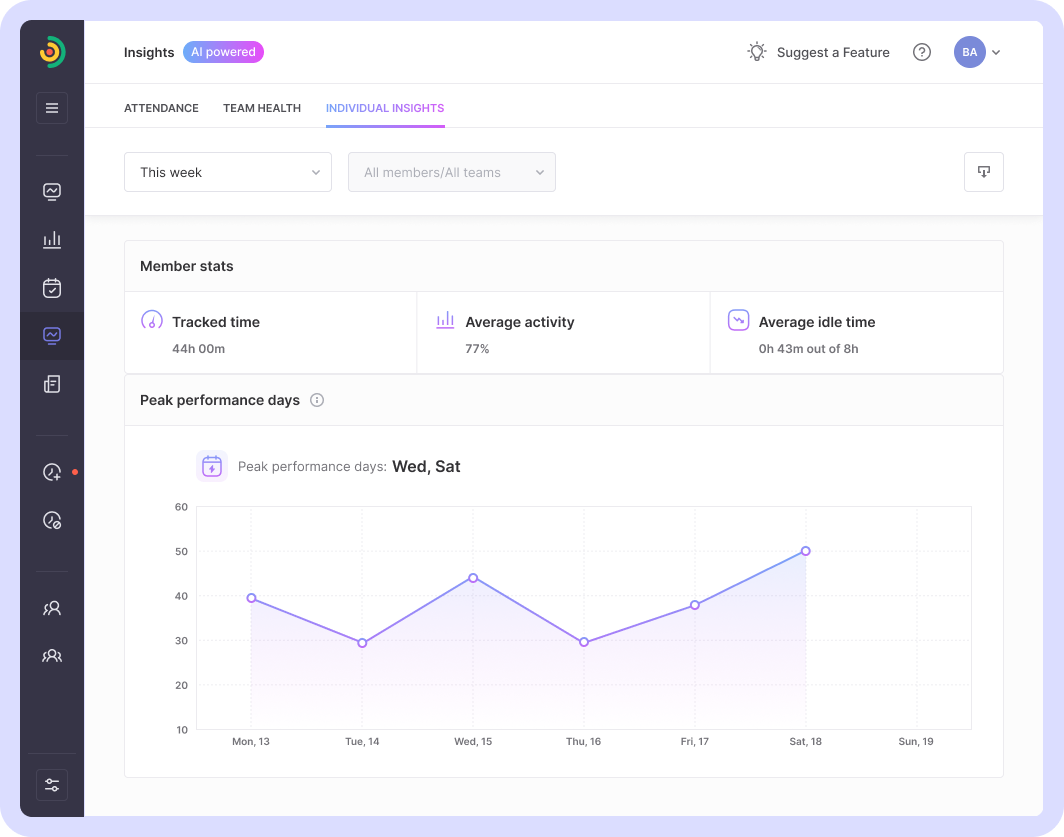Click the Wed, 15 data point on chart
The height and width of the screenshot is (837, 1064).
click(473, 578)
